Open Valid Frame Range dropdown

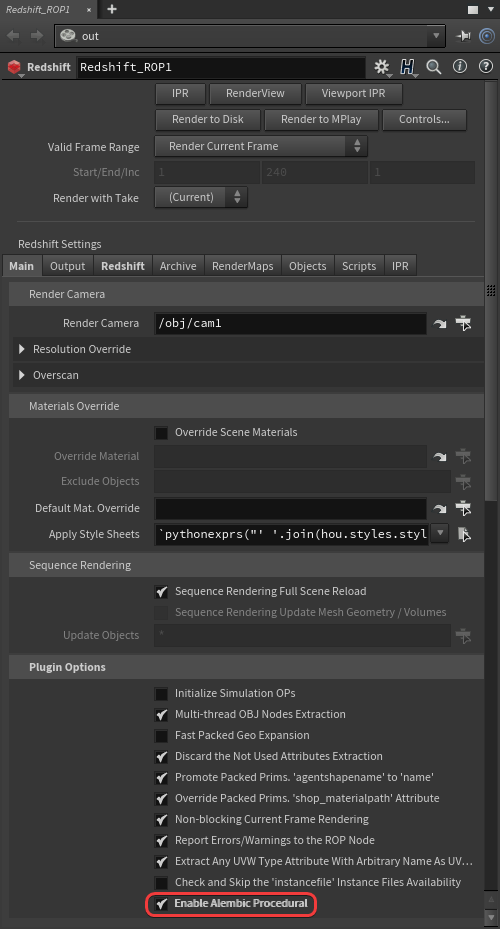click(x=261, y=146)
